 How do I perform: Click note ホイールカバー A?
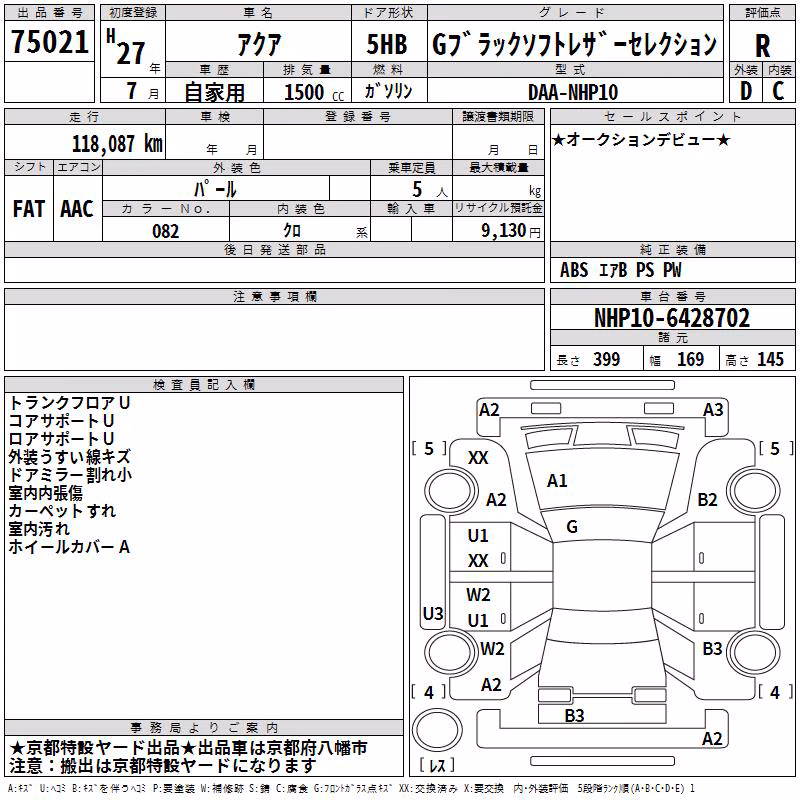coord(69,547)
